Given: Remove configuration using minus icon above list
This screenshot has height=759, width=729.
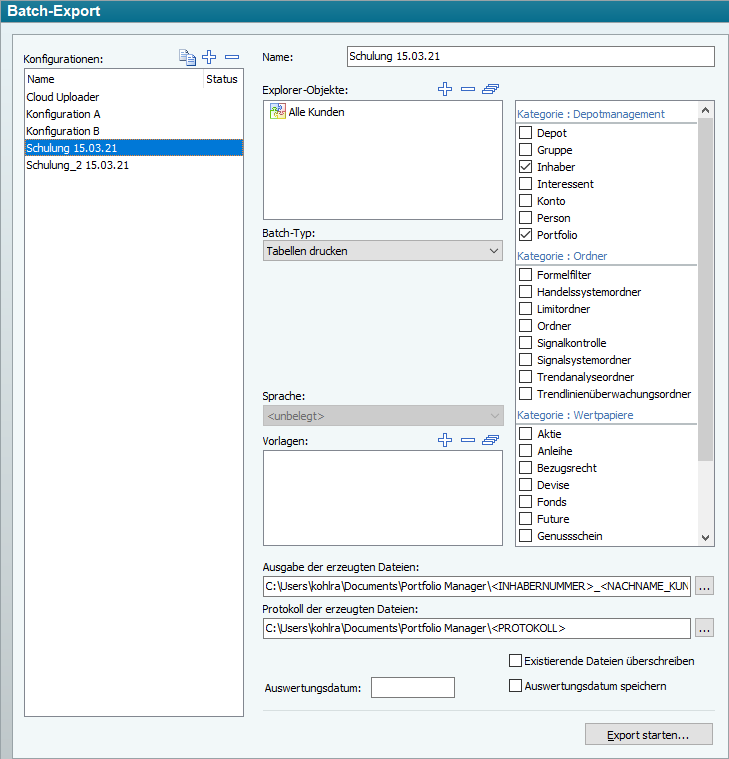Looking at the screenshot, I should [232, 58].
